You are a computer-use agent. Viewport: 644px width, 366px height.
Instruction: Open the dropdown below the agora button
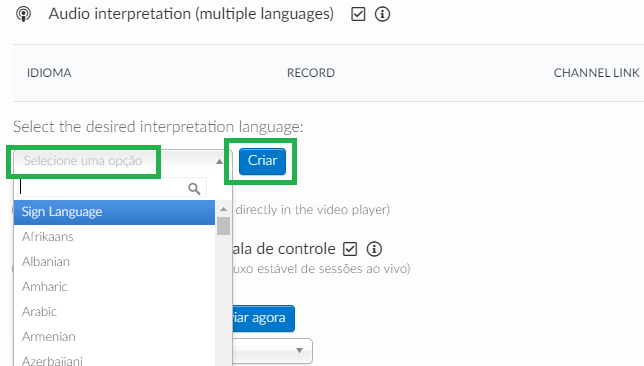272,350
